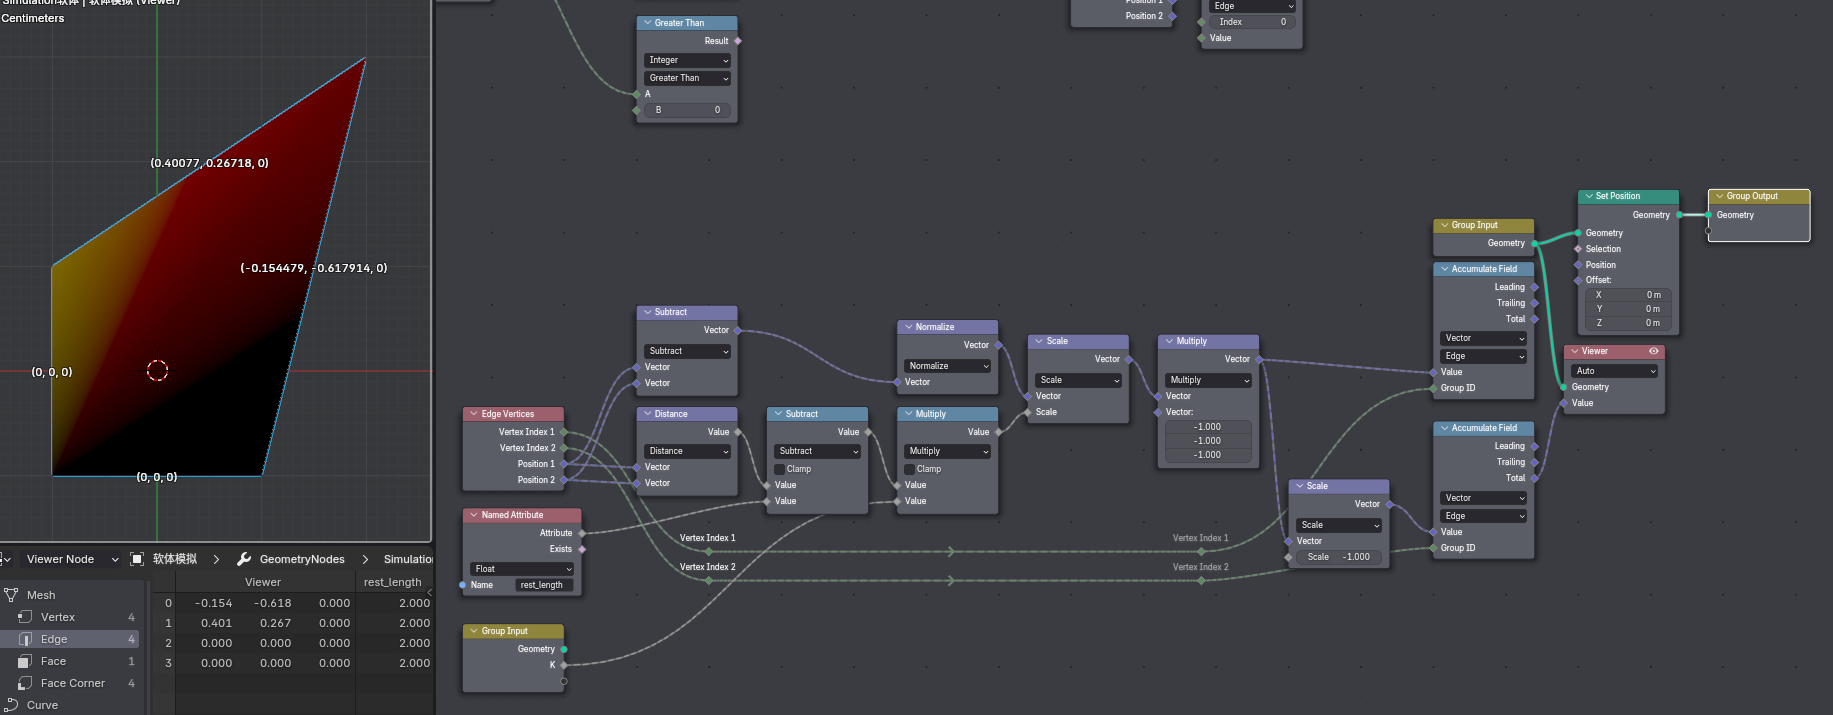The height and width of the screenshot is (715, 1833).
Task: Click the Face domain icon
Action: 25,661
